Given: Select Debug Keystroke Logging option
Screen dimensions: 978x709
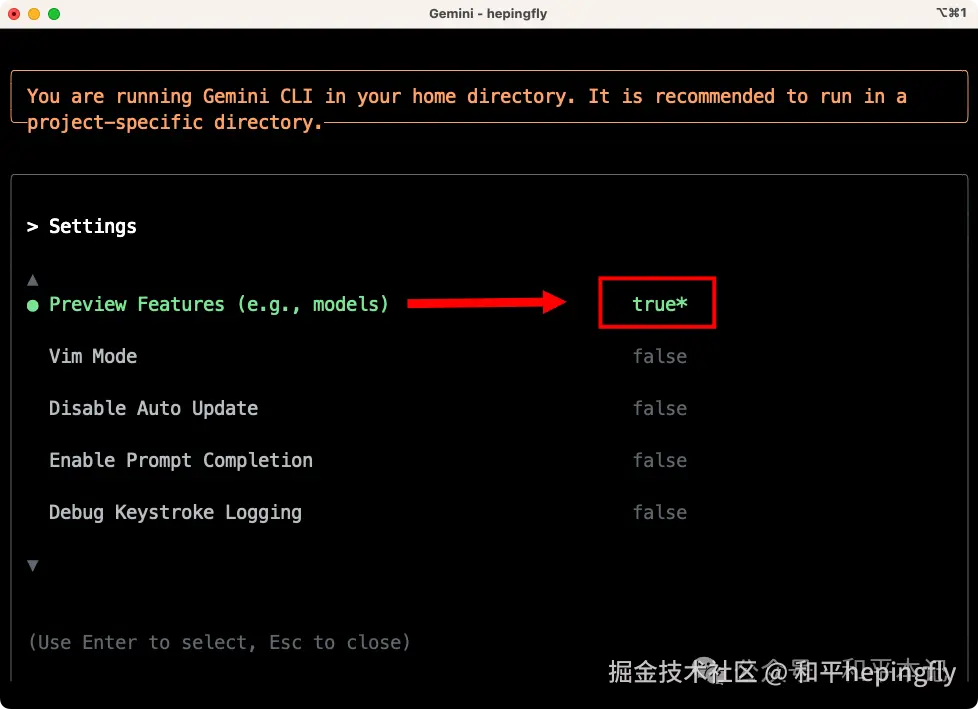Looking at the screenshot, I should tap(175, 513).
